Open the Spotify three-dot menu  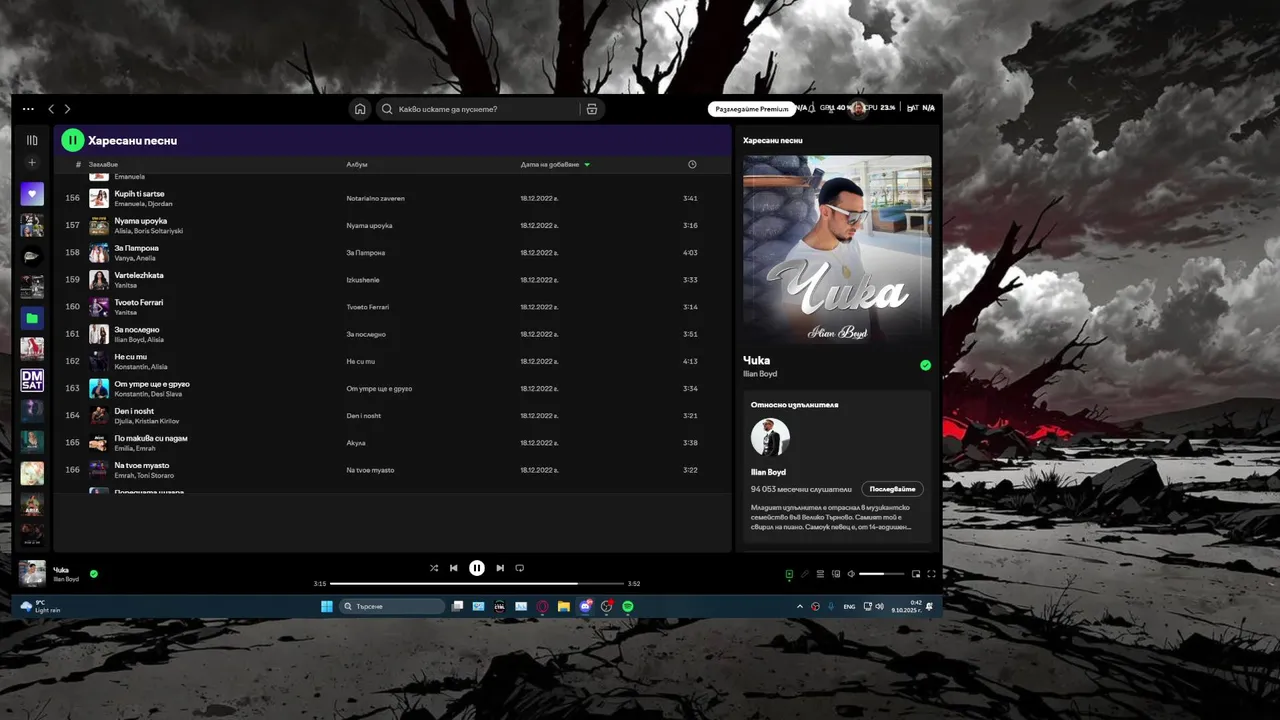[x=28, y=109]
